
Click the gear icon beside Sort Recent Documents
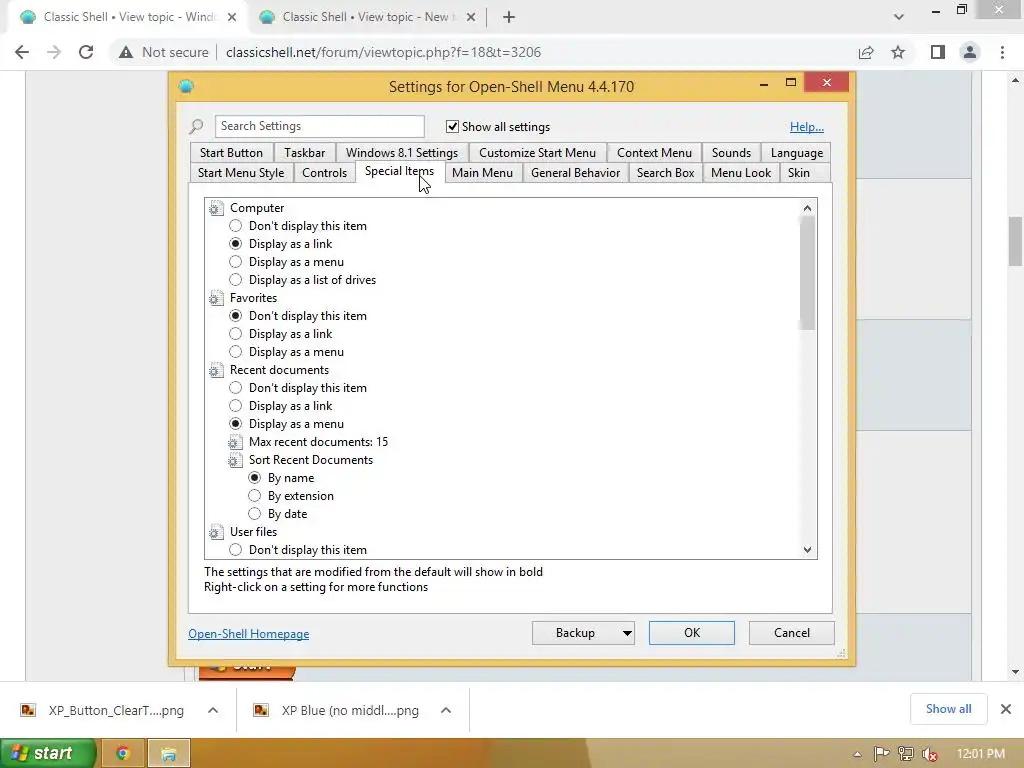coord(235,460)
